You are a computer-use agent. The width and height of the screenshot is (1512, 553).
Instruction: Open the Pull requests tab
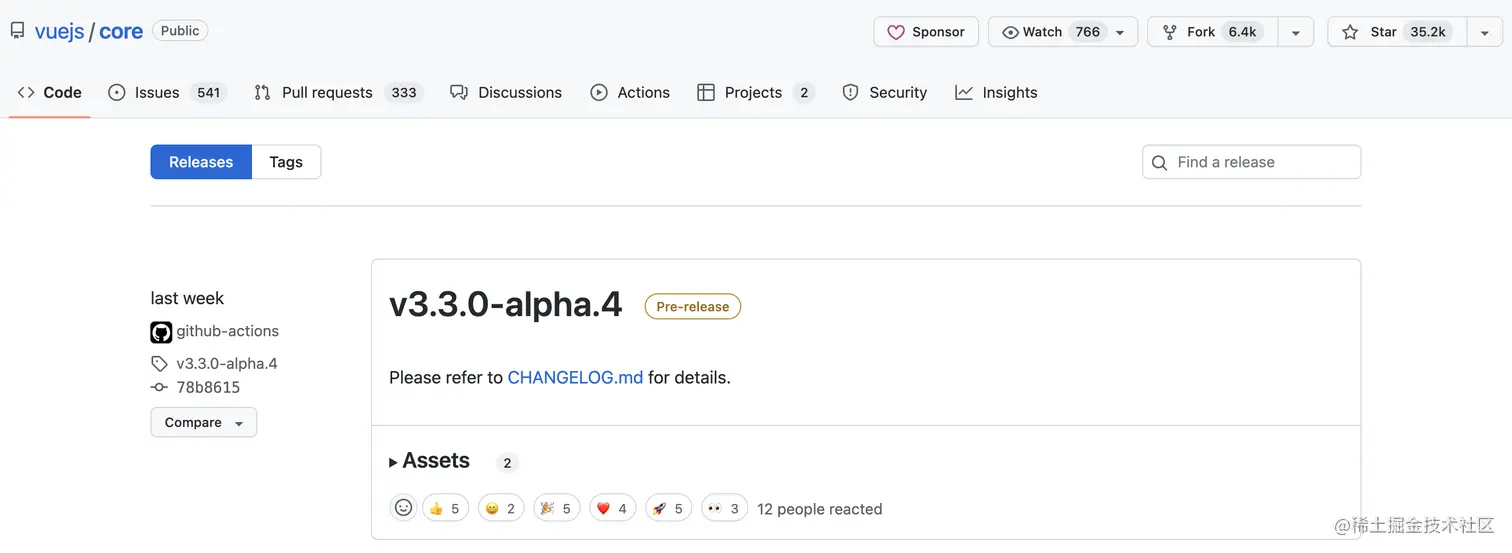[x=338, y=92]
